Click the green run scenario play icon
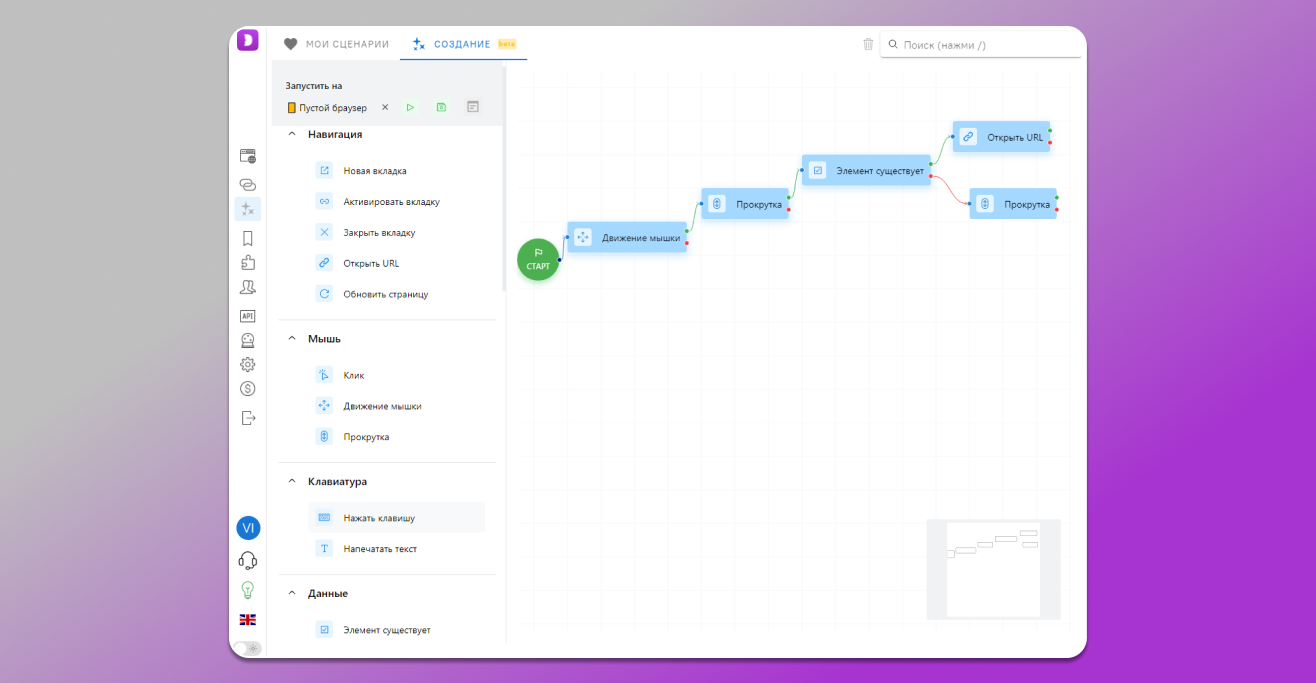1316x683 pixels. [x=410, y=107]
